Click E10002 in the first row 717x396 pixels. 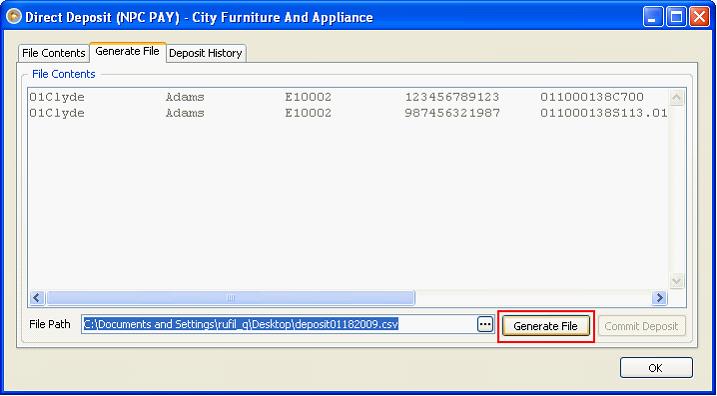pyautogui.click(x=308, y=97)
